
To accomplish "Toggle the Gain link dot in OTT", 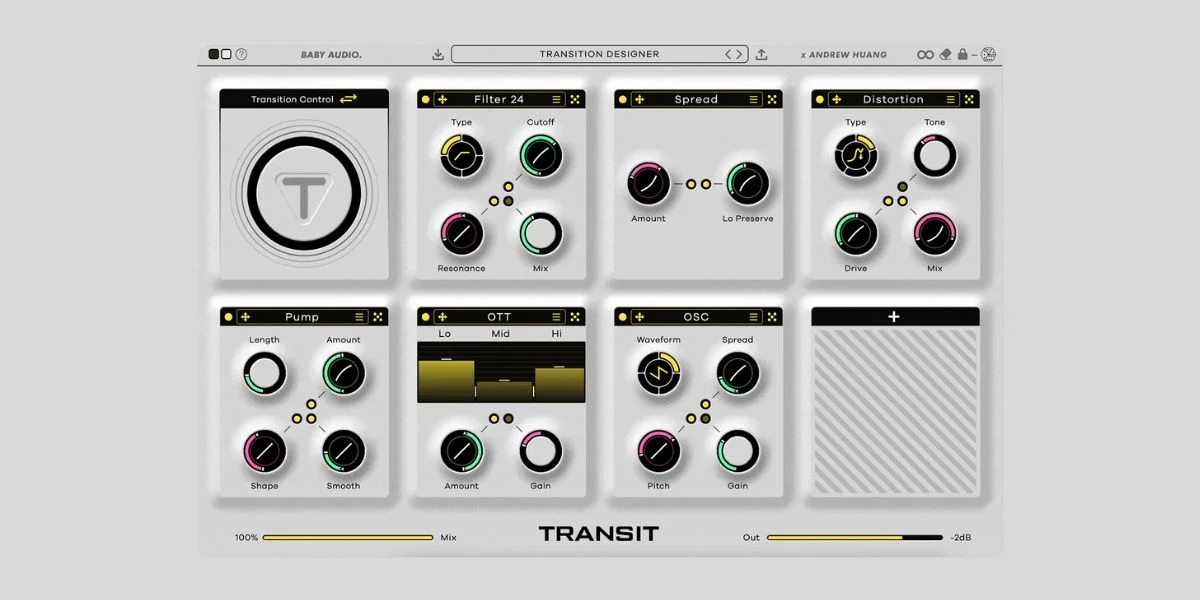I will pyautogui.click(x=508, y=419).
